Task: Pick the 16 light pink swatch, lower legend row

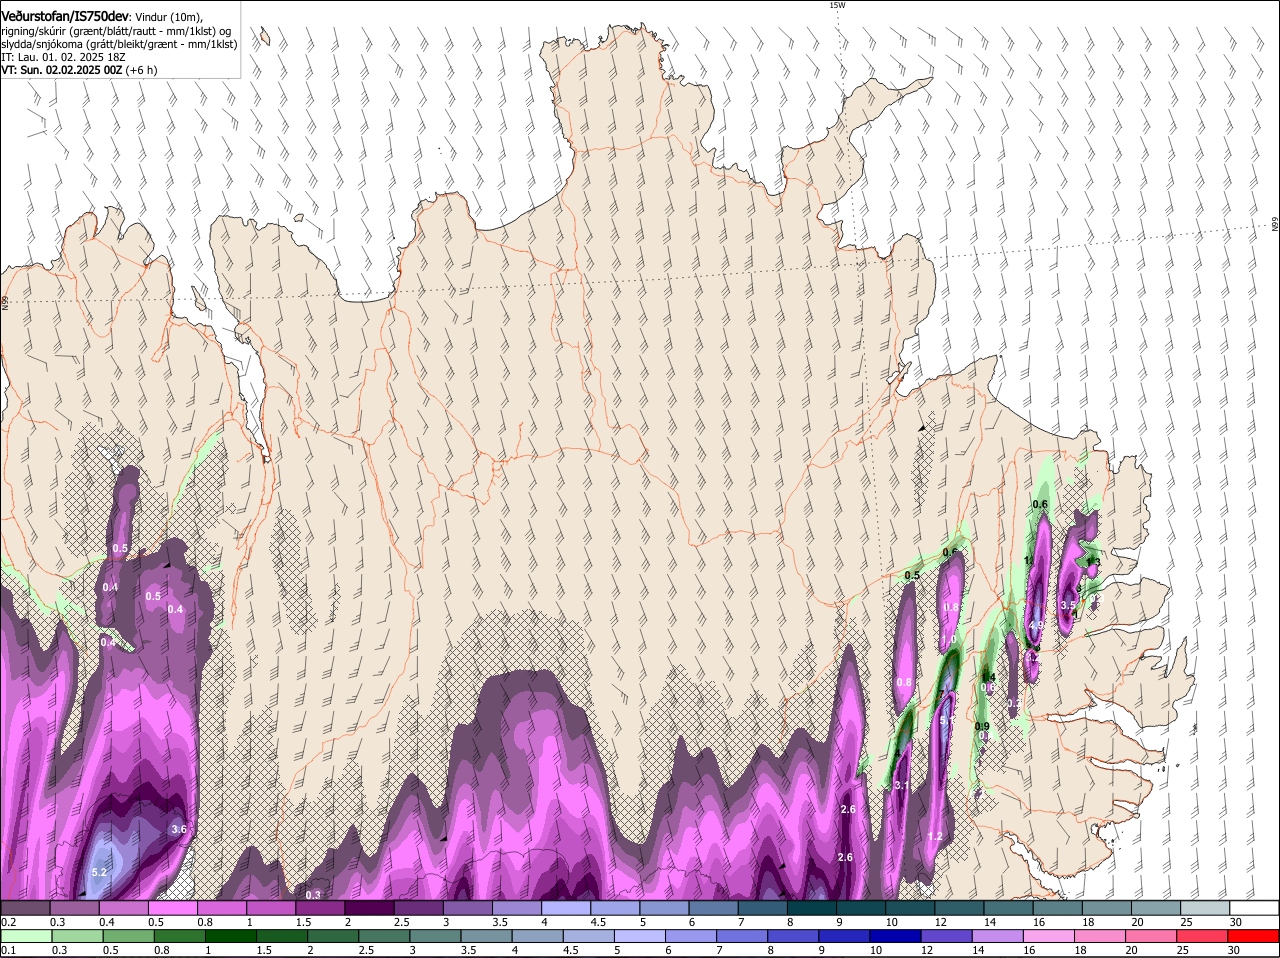Action: click(1048, 936)
